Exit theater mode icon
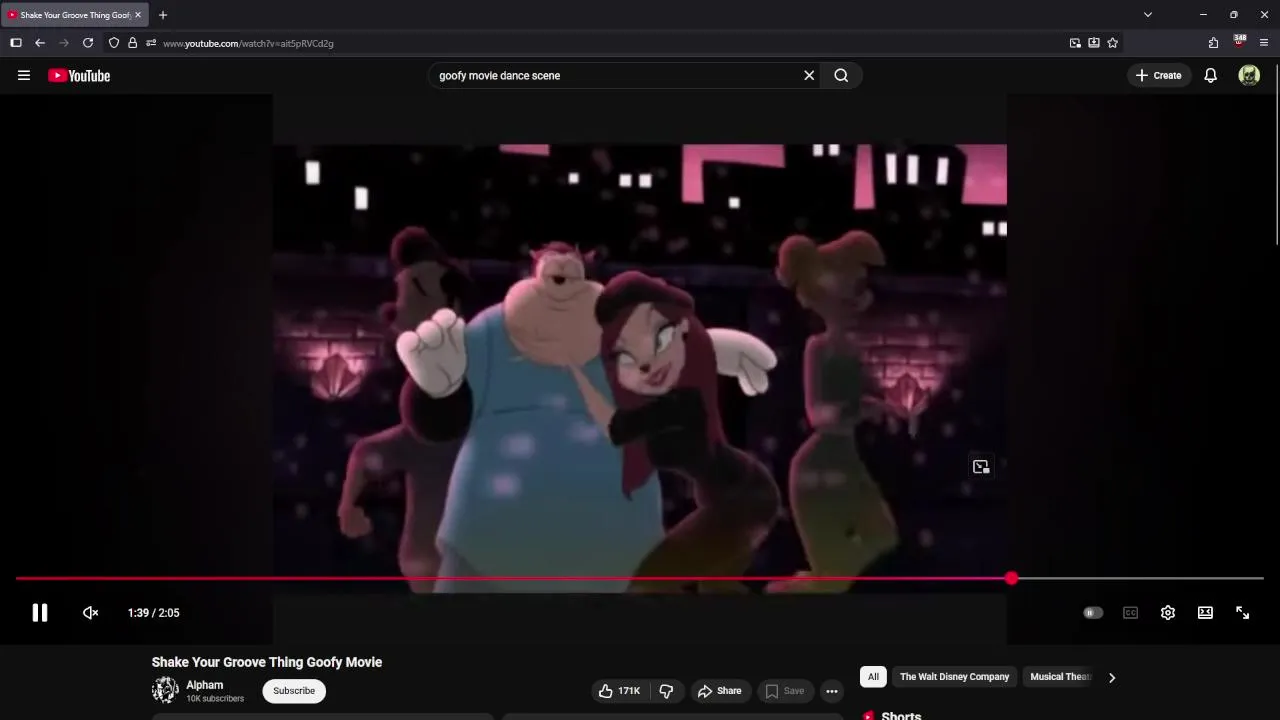Viewport: 1280px width, 720px height. tap(1205, 613)
